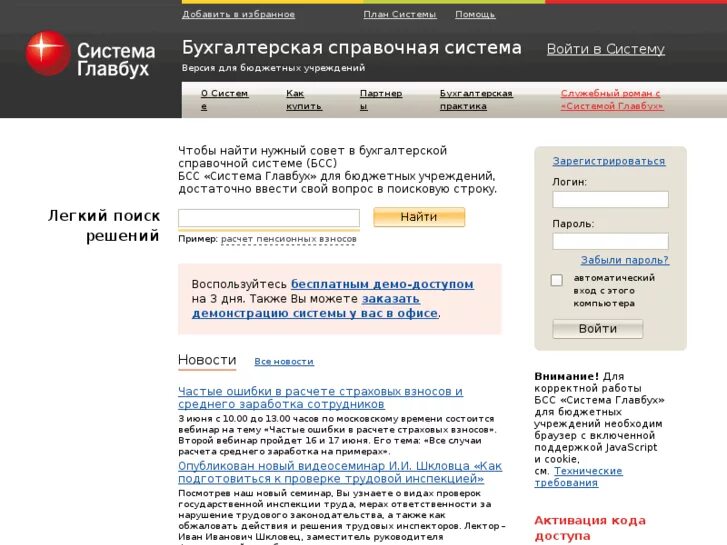The height and width of the screenshot is (545, 727).
Task: Click 'Легкий поиск решений' heading
Action: pyautogui.click(x=104, y=226)
